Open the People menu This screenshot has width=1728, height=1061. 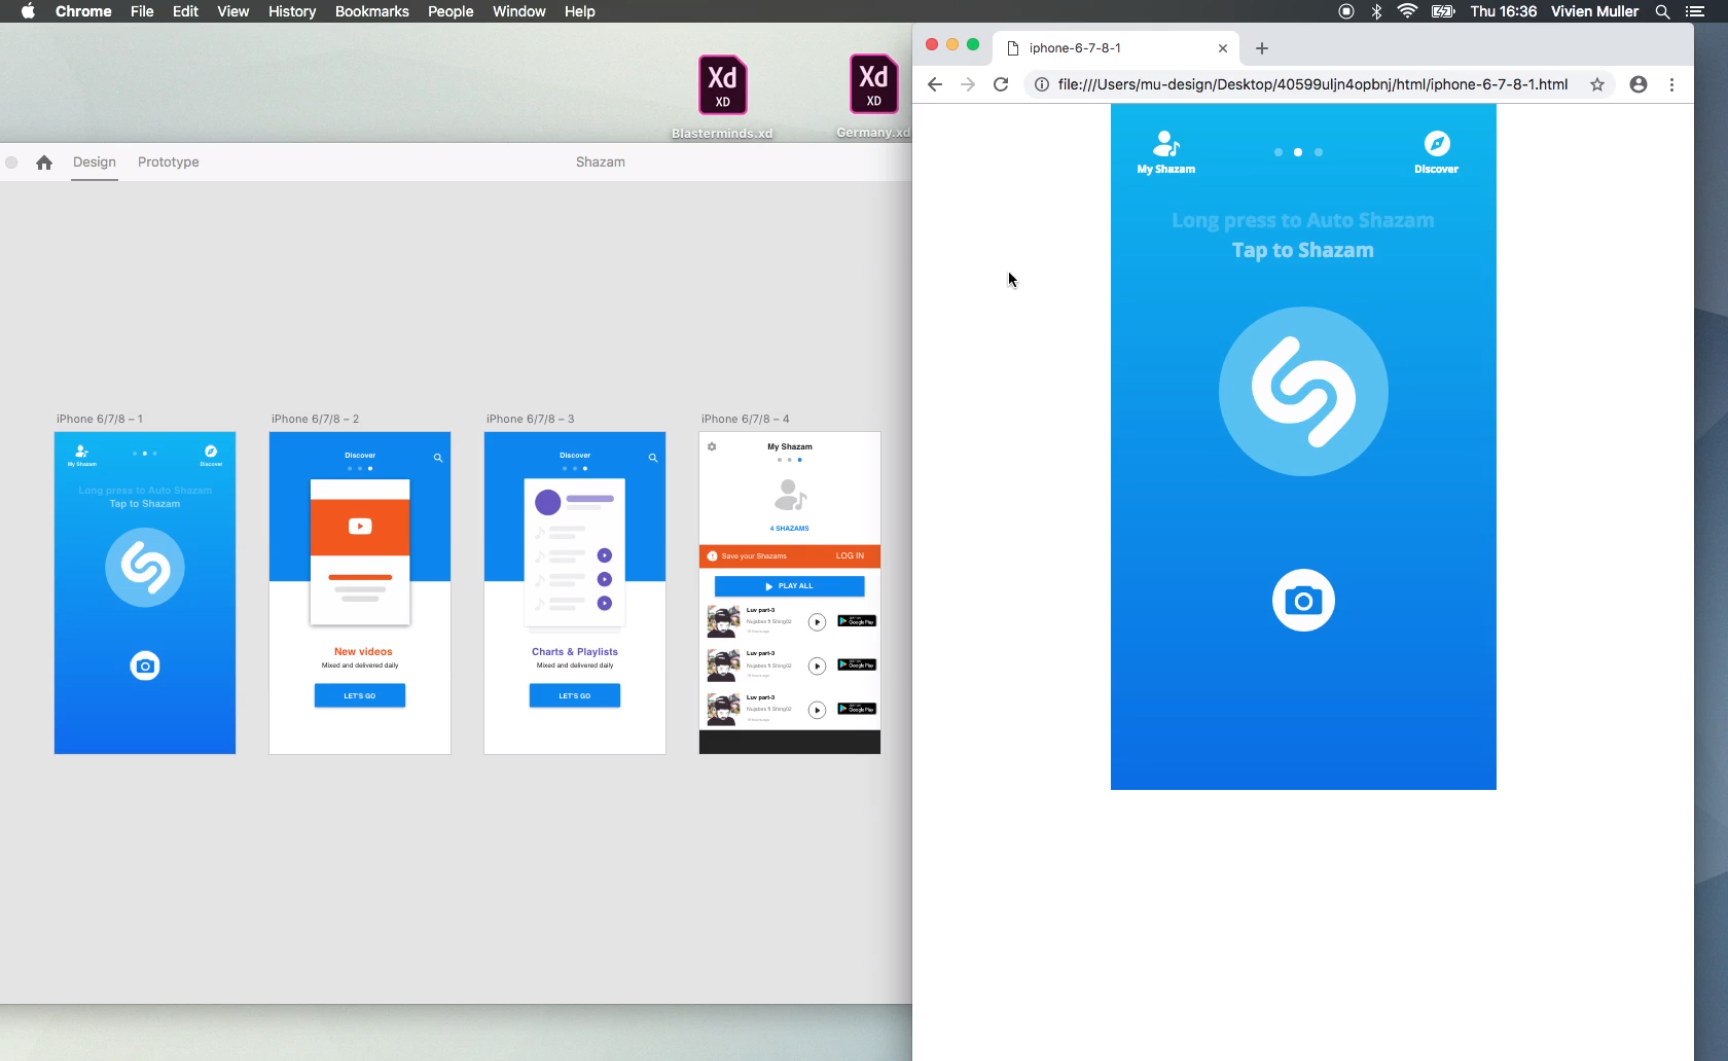coord(450,11)
